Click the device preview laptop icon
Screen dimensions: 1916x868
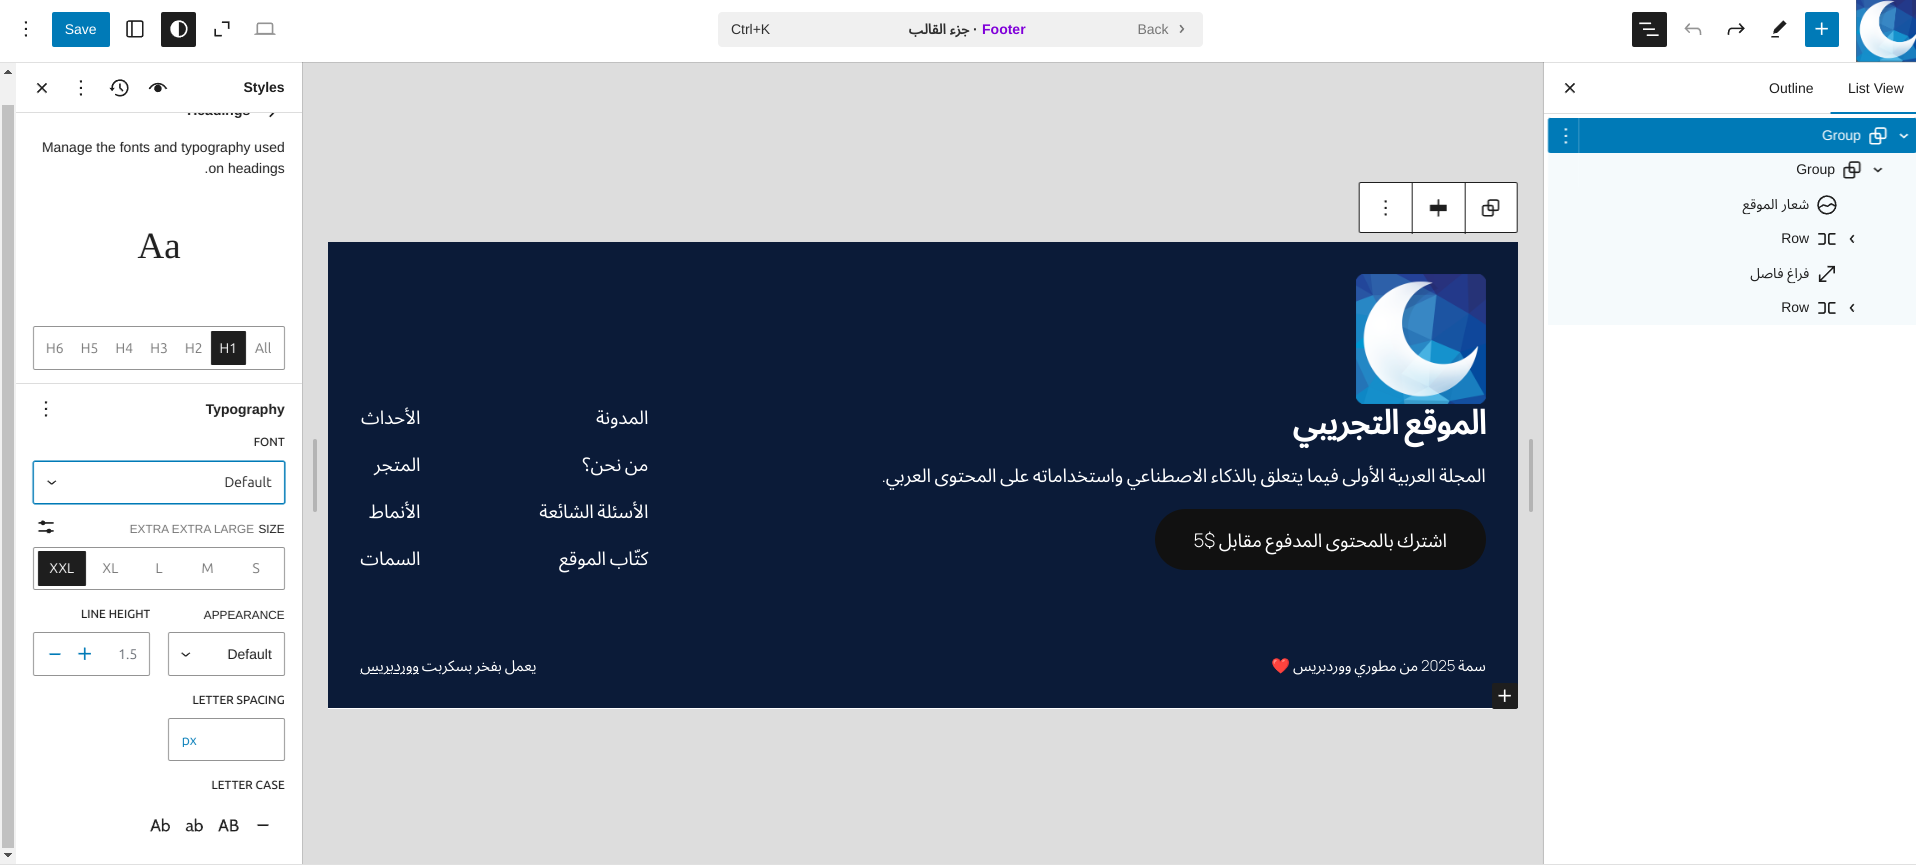(265, 29)
